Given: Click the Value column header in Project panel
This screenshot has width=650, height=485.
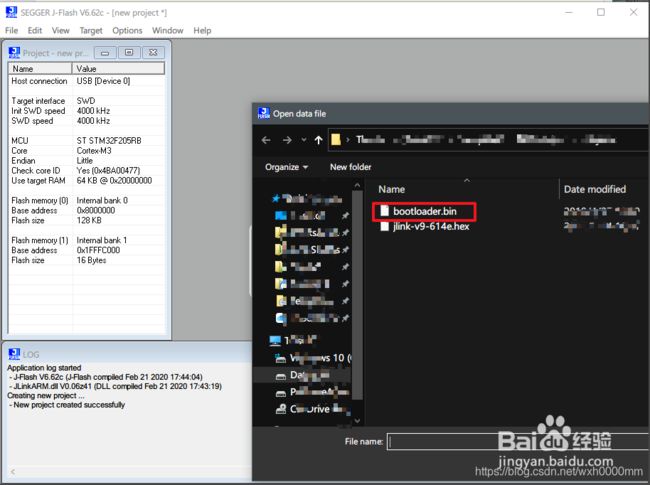Looking at the screenshot, I should (118, 69).
